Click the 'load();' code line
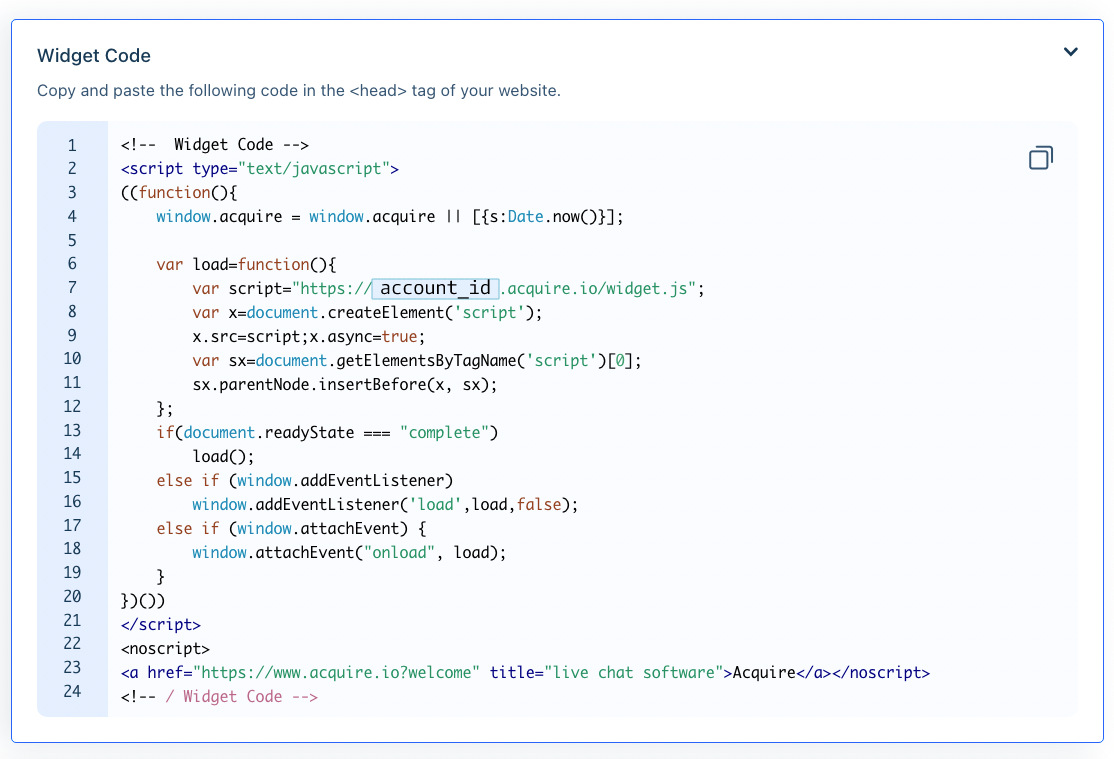 223,457
